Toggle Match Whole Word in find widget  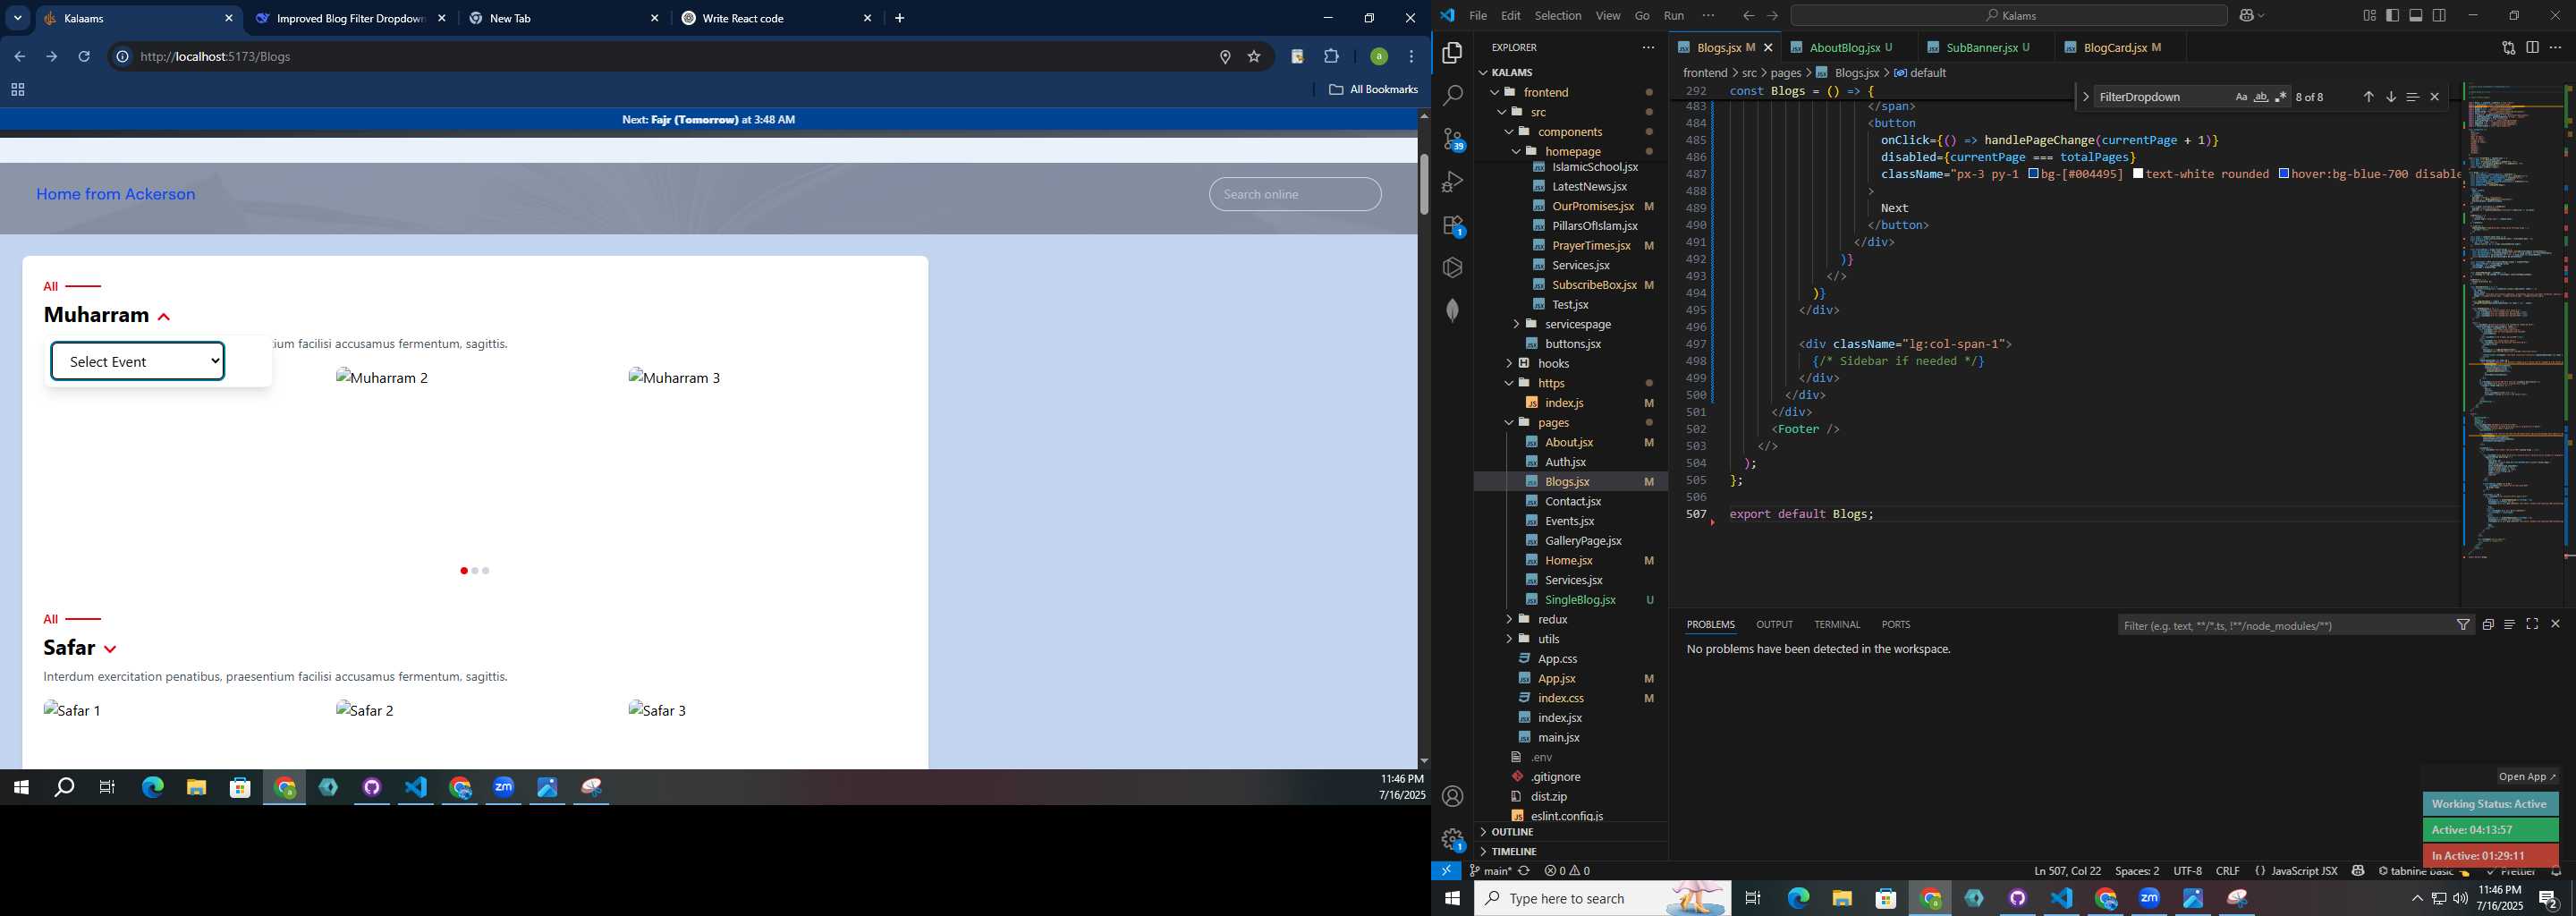click(2260, 97)
